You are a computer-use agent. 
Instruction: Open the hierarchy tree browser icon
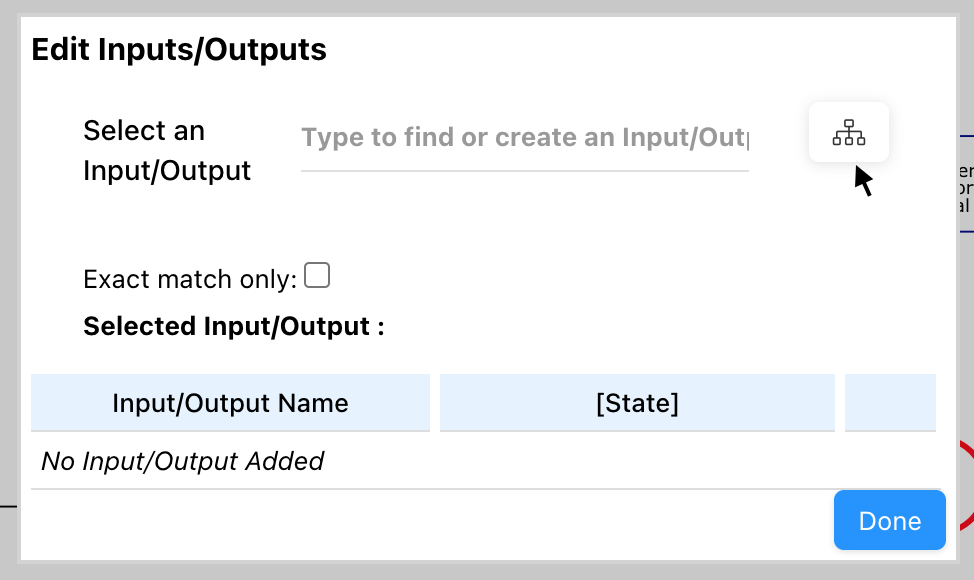pyautogui.click(x=849, y=132)
